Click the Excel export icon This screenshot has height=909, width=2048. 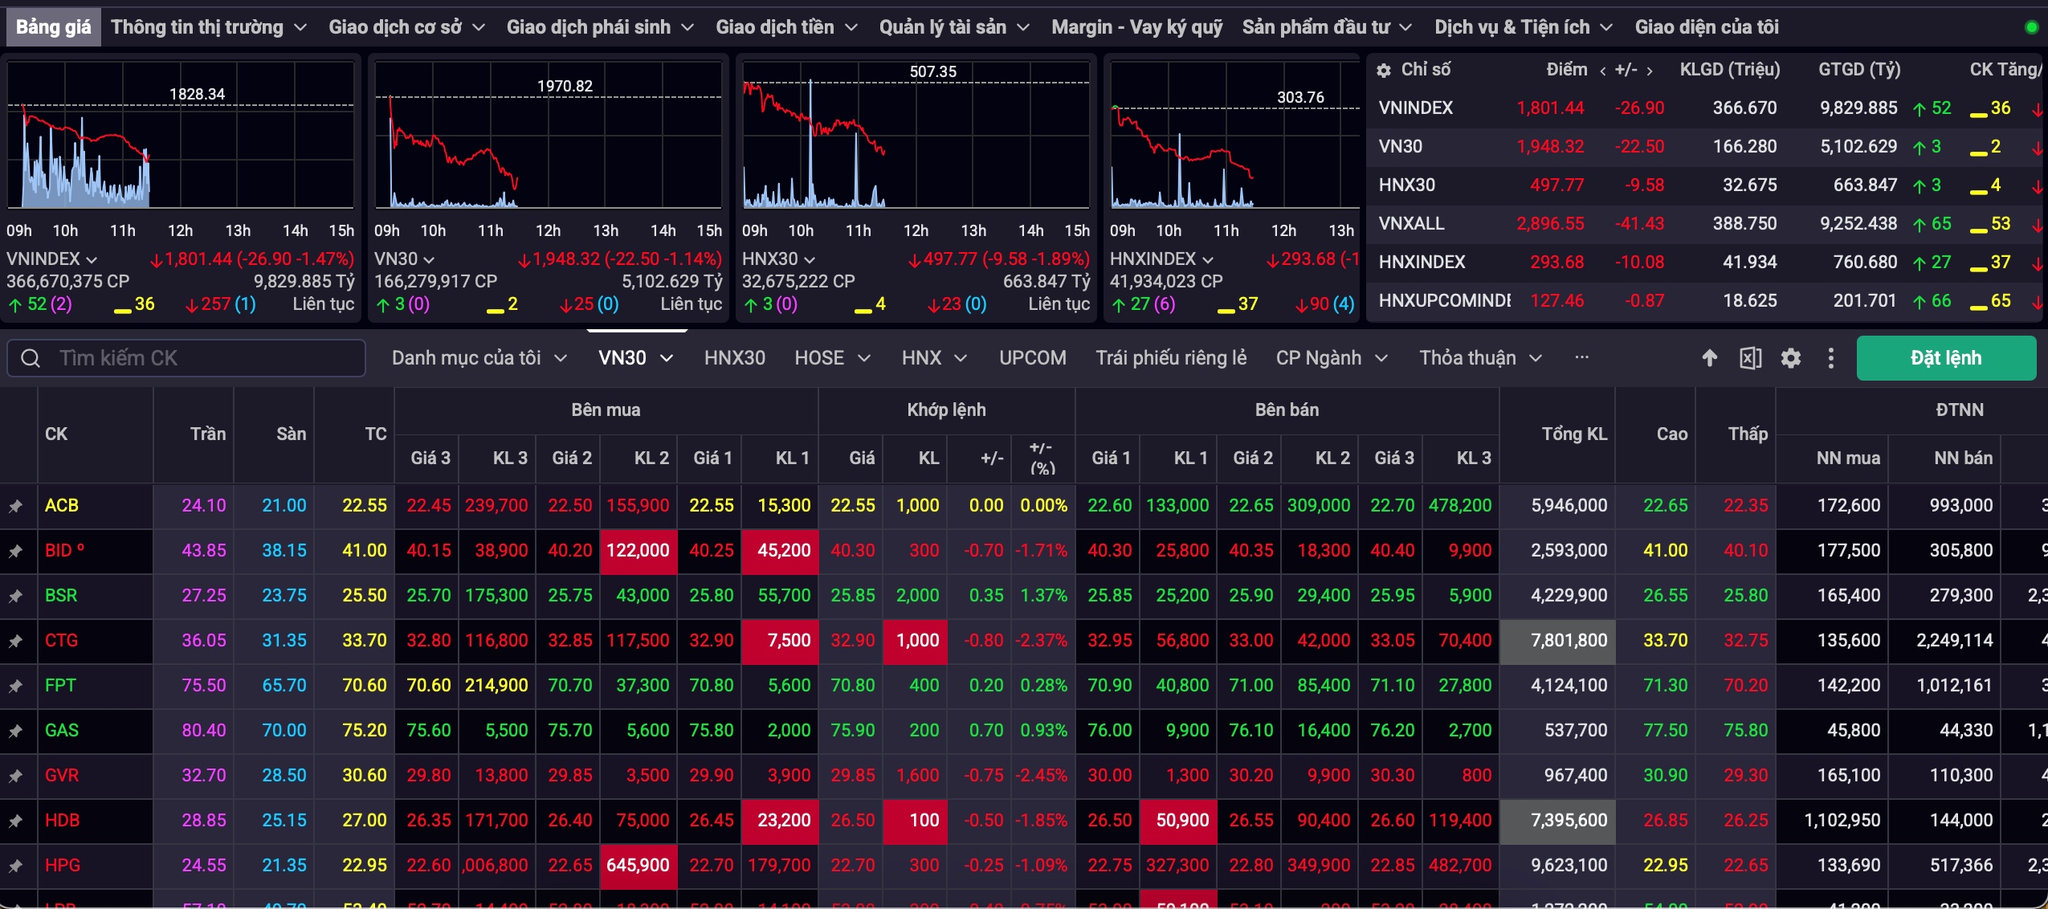1750,358
